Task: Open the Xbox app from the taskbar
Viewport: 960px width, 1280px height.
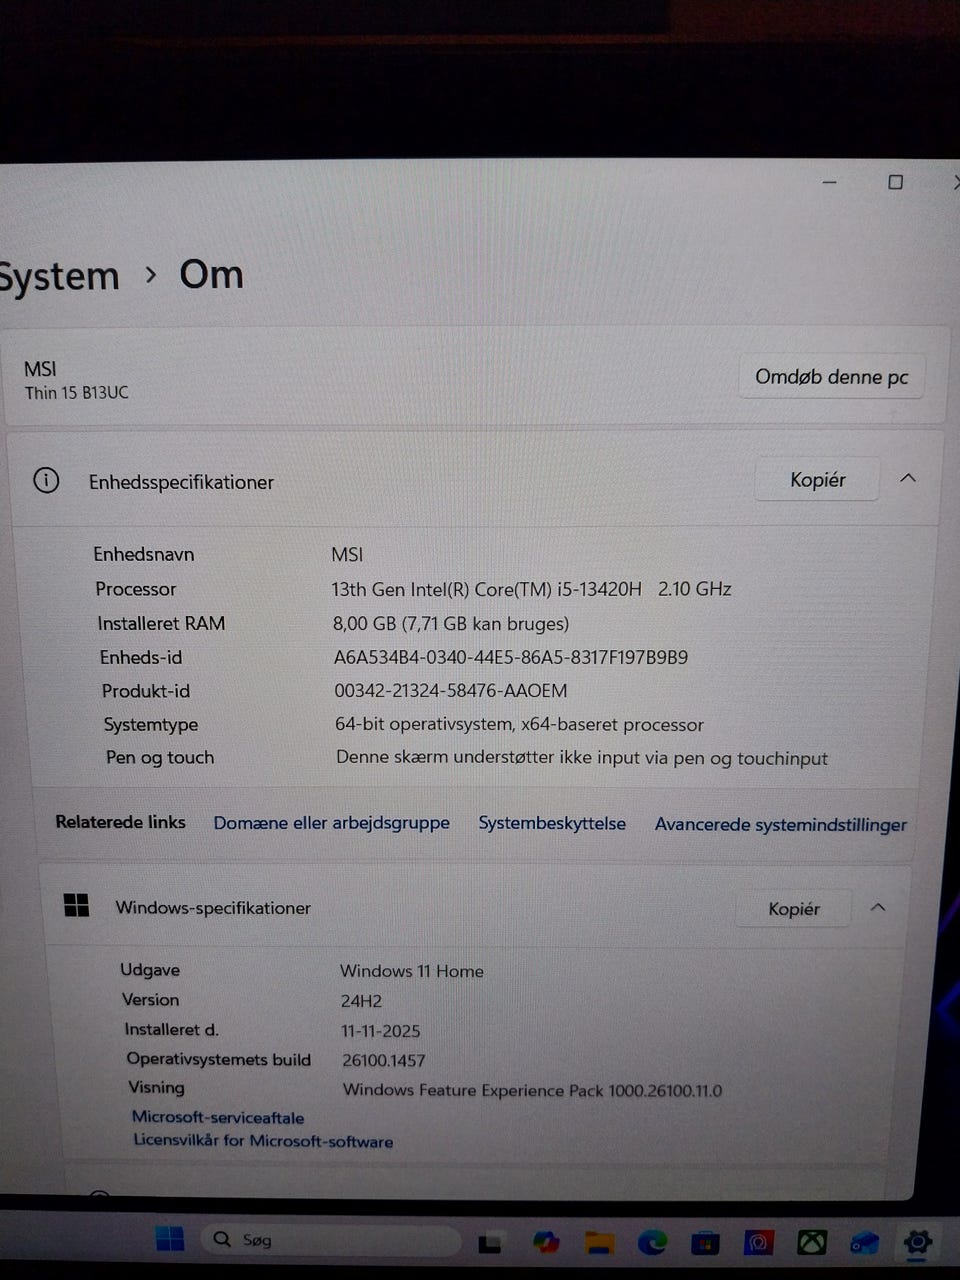Action: coord(811,1242)
